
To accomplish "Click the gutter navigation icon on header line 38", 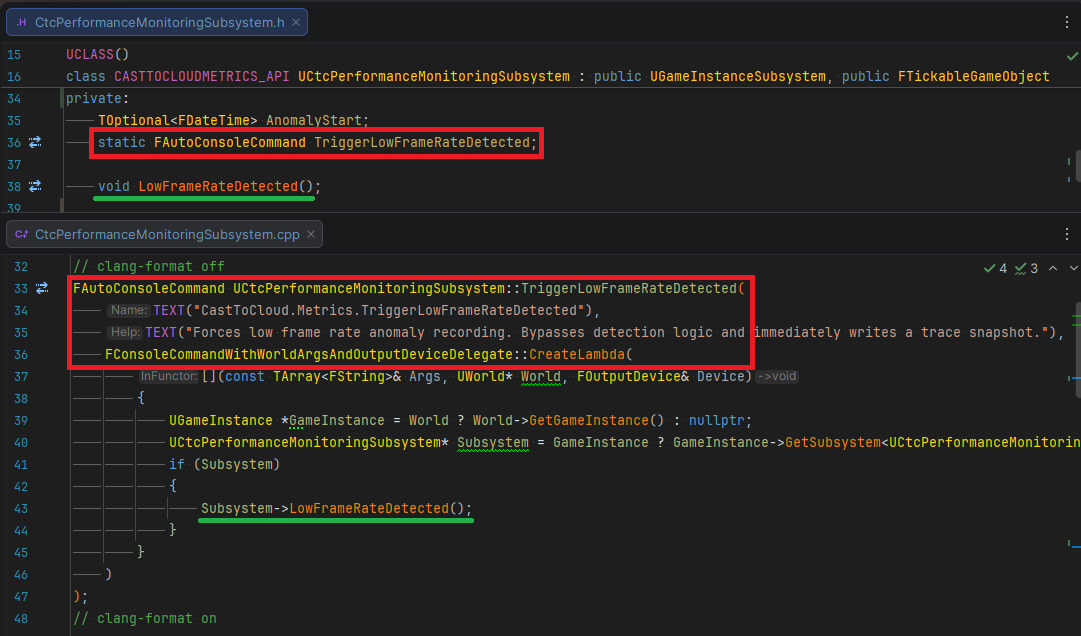I will (x=35, y=186).
